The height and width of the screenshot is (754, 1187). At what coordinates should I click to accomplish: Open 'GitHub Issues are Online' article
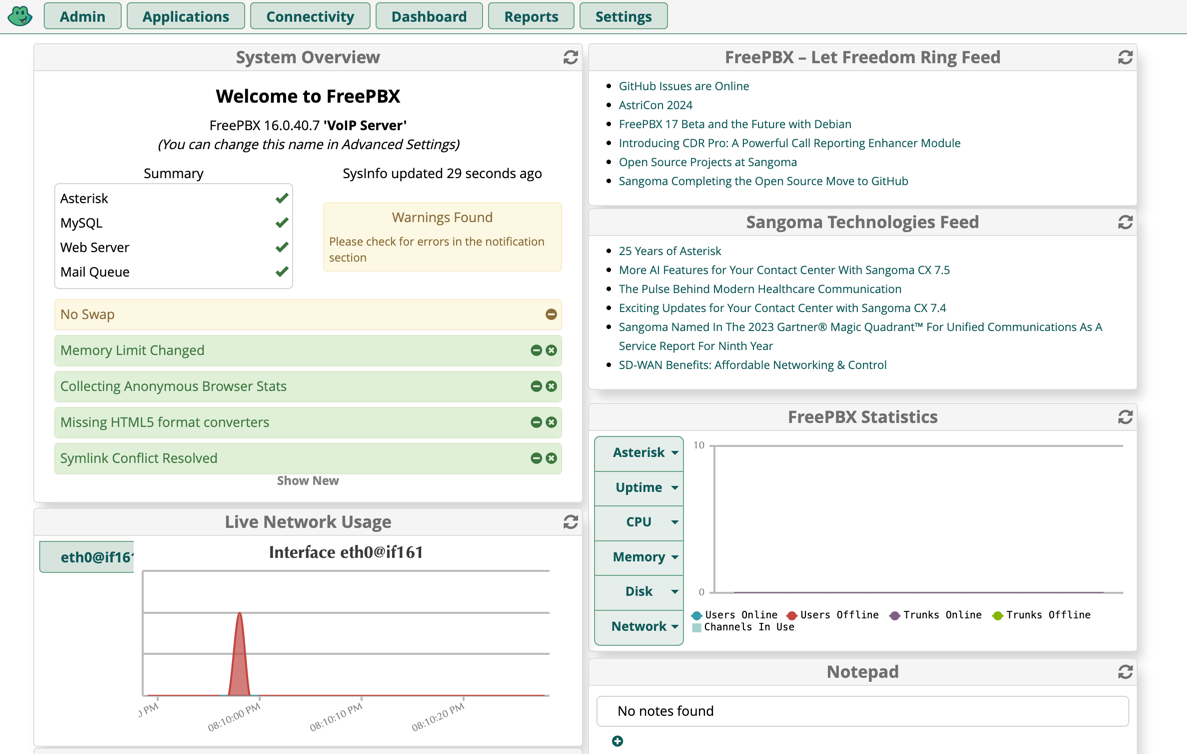point(684,86)
